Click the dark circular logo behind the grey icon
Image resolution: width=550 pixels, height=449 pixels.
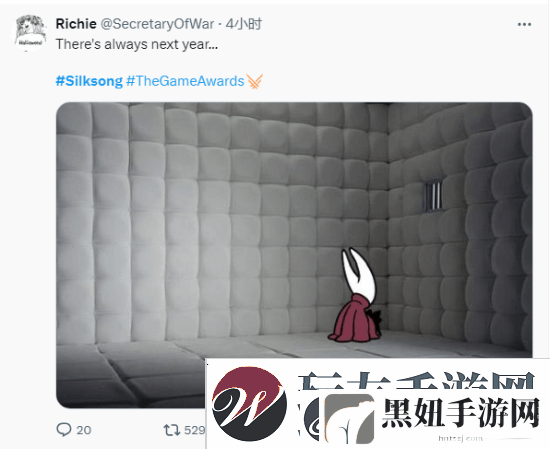[x=313, y=418]
